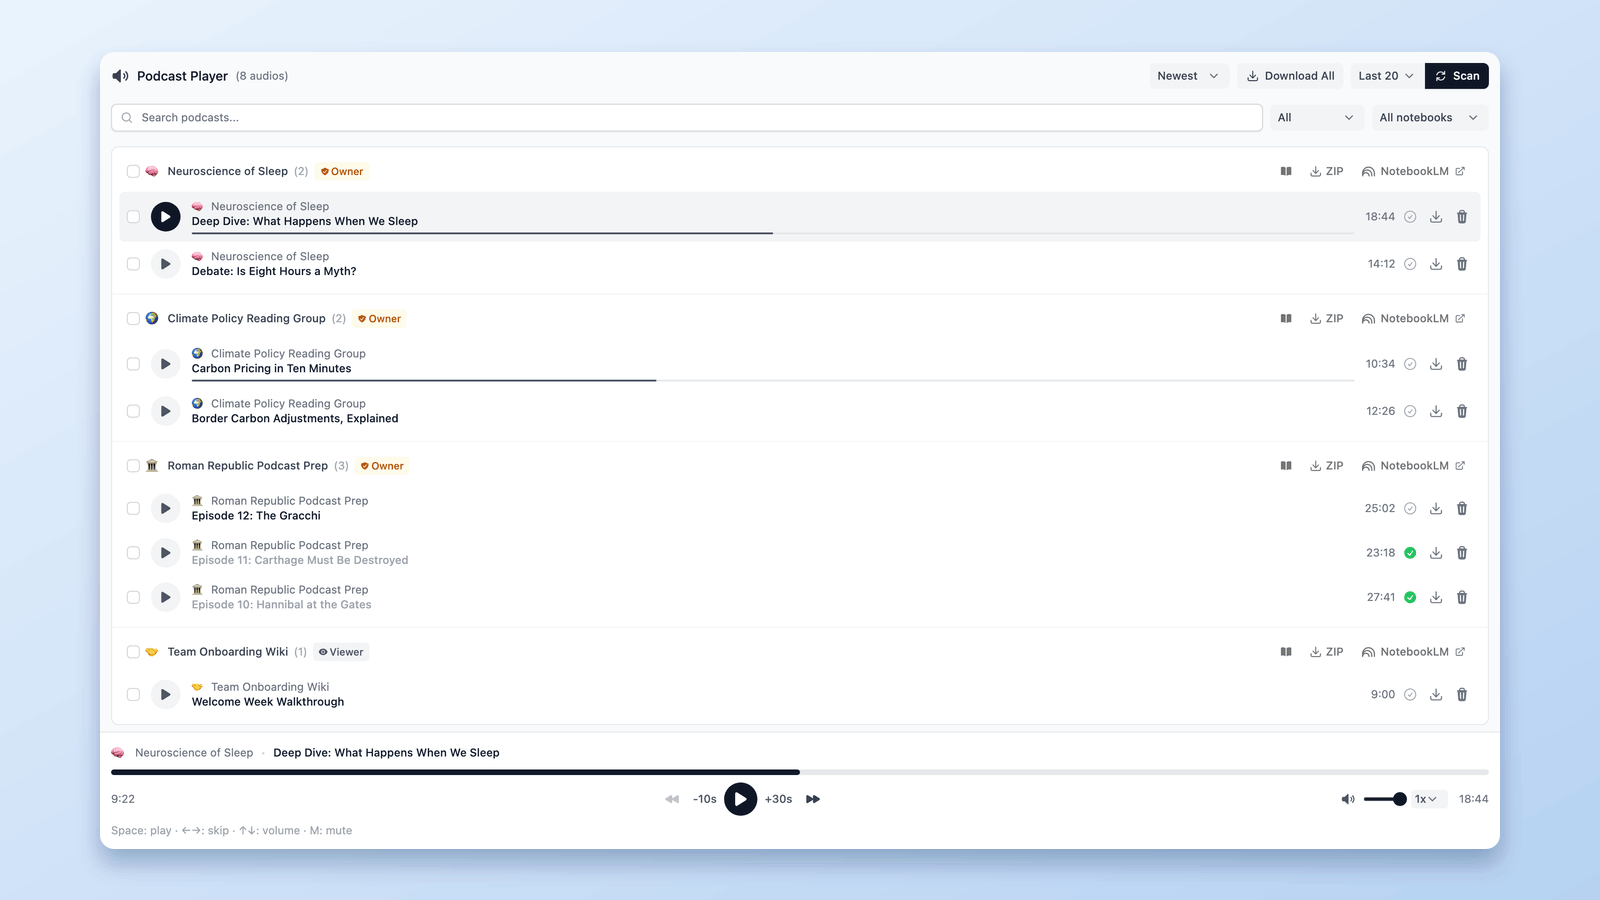Open the Last 20 dropdown

click(x=1386, y=76)
